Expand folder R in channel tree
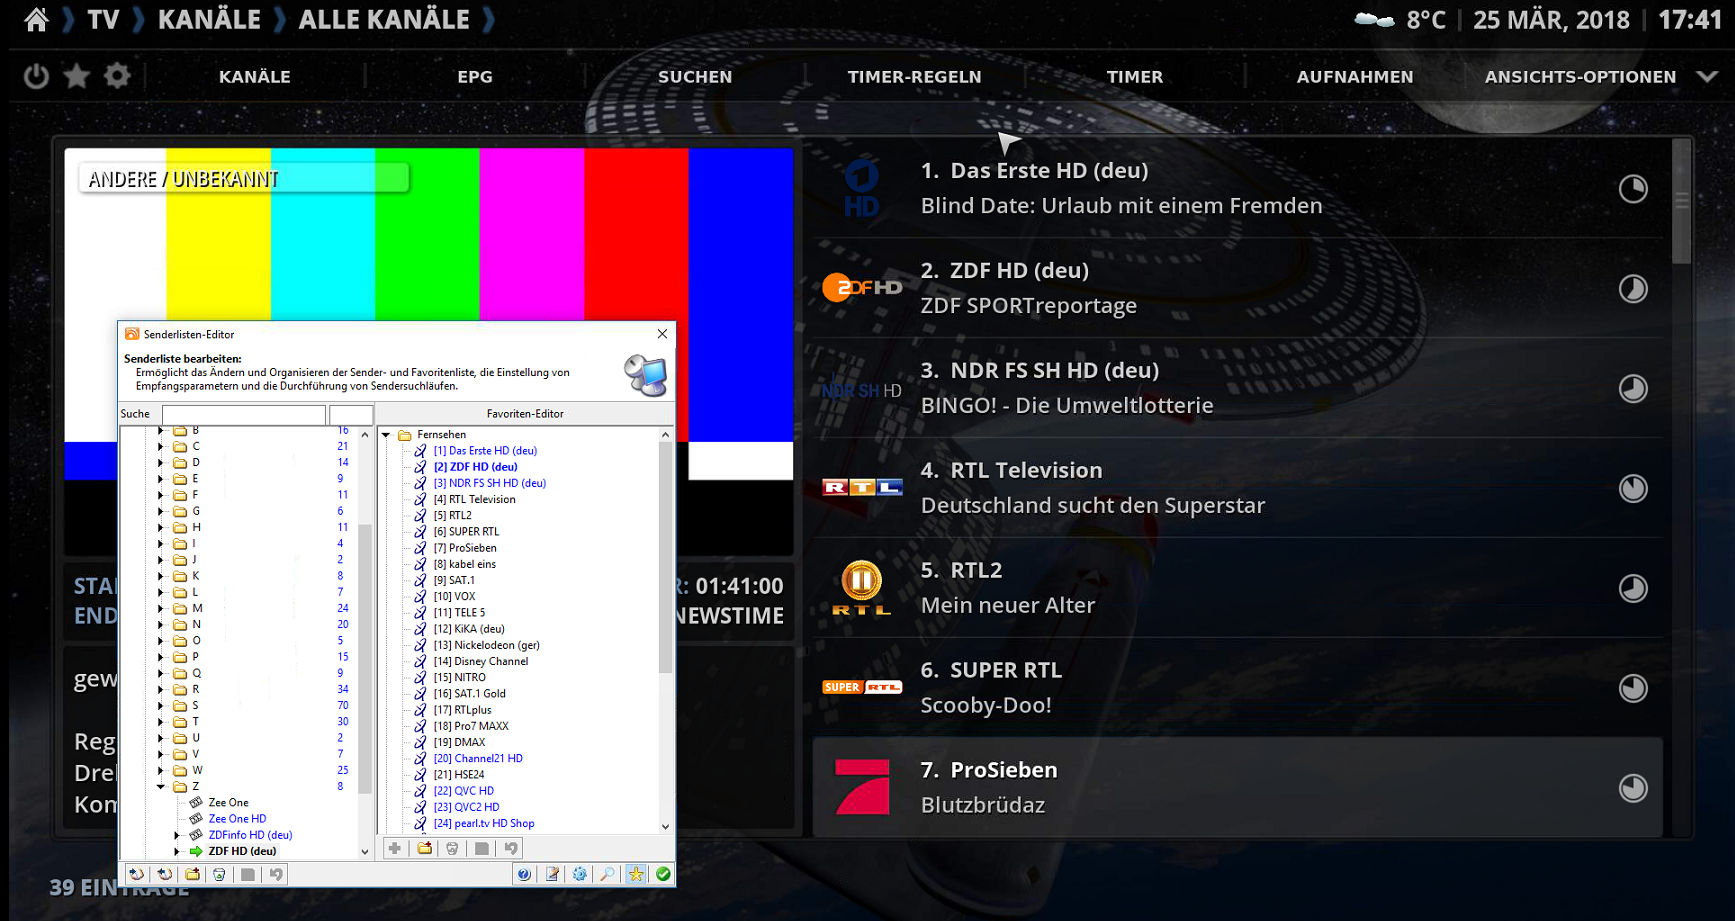 tap(161, 689)
